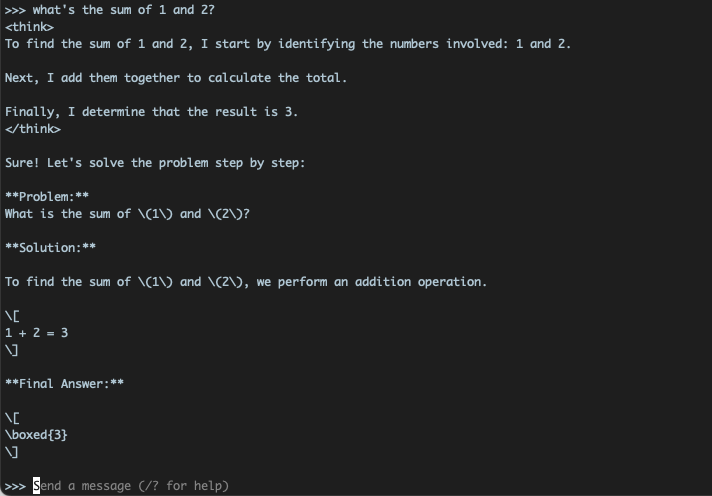Click the line starting "To find the sum of 1 and 2, I start"
This screenshot has height=496, width=712.
tap(288, 44)
